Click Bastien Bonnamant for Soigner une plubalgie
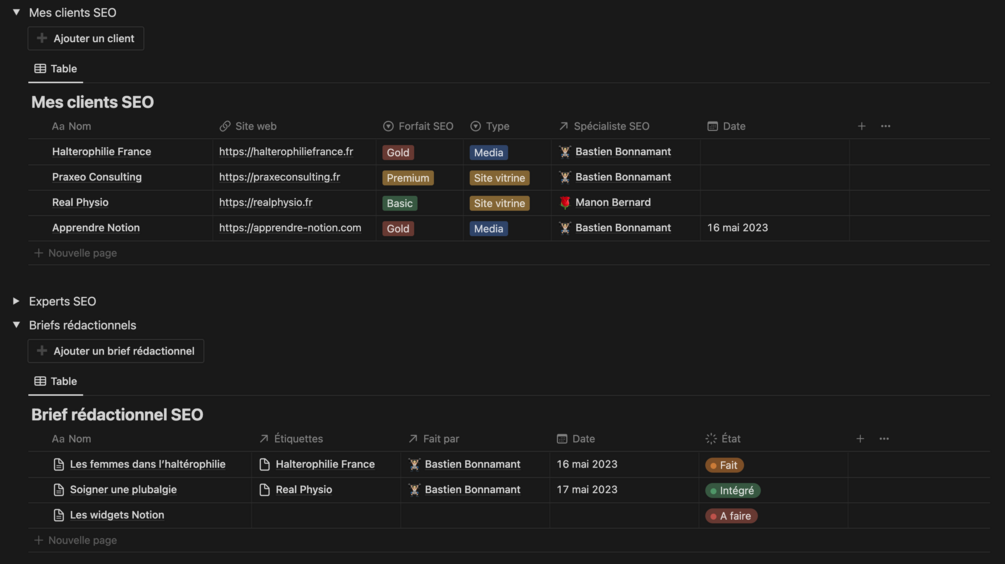The image size is (1005, 564). (464, 490)
